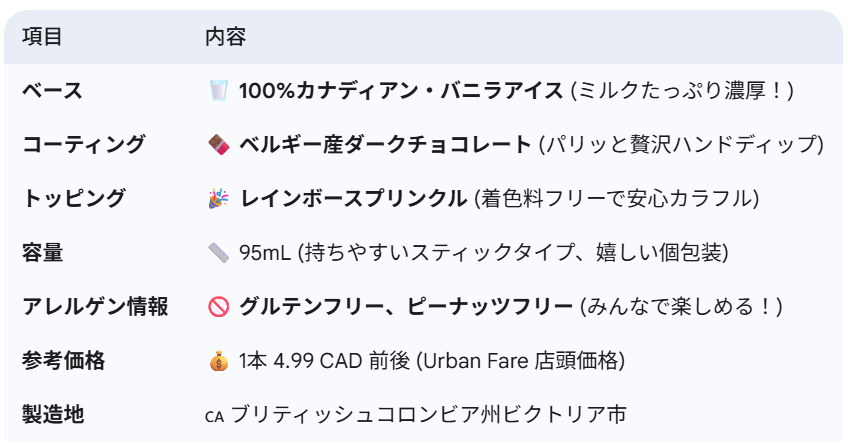This screenshot has height=445, width=848.
Task: Click the chocolate bar emoji icon
Action: 218,144
